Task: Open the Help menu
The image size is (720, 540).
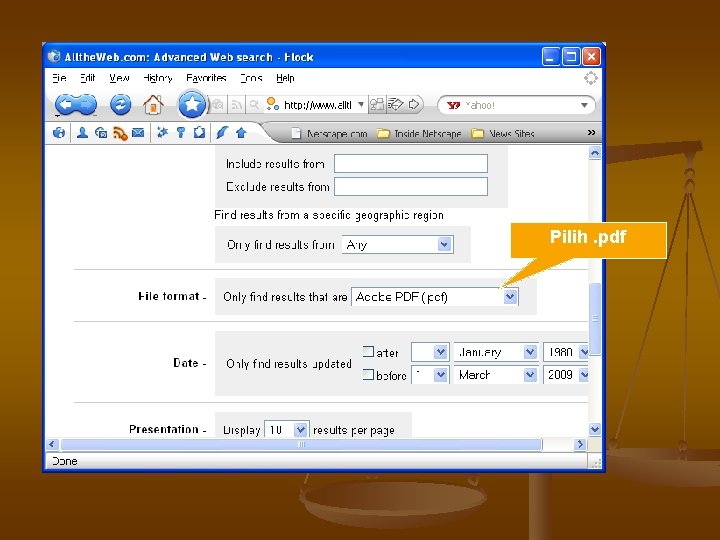Action: click(285, 78)
